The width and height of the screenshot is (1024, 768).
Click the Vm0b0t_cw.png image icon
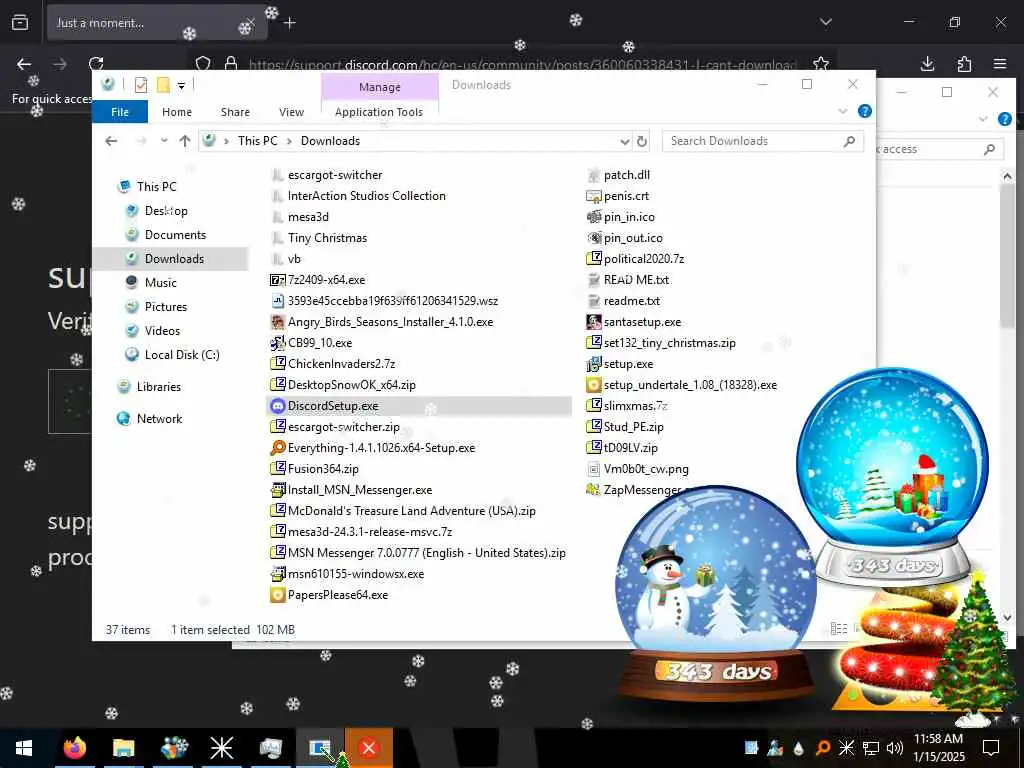tap(594, 468)
